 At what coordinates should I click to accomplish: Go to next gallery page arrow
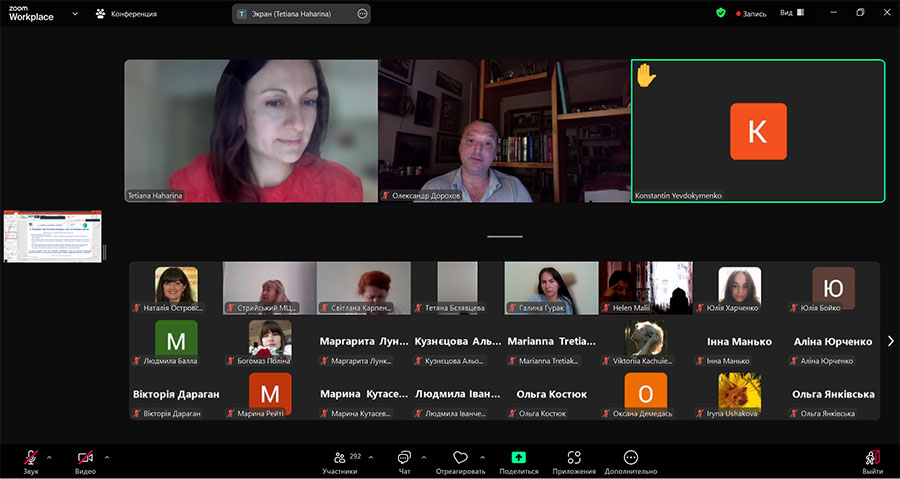(x=891, y=341)
